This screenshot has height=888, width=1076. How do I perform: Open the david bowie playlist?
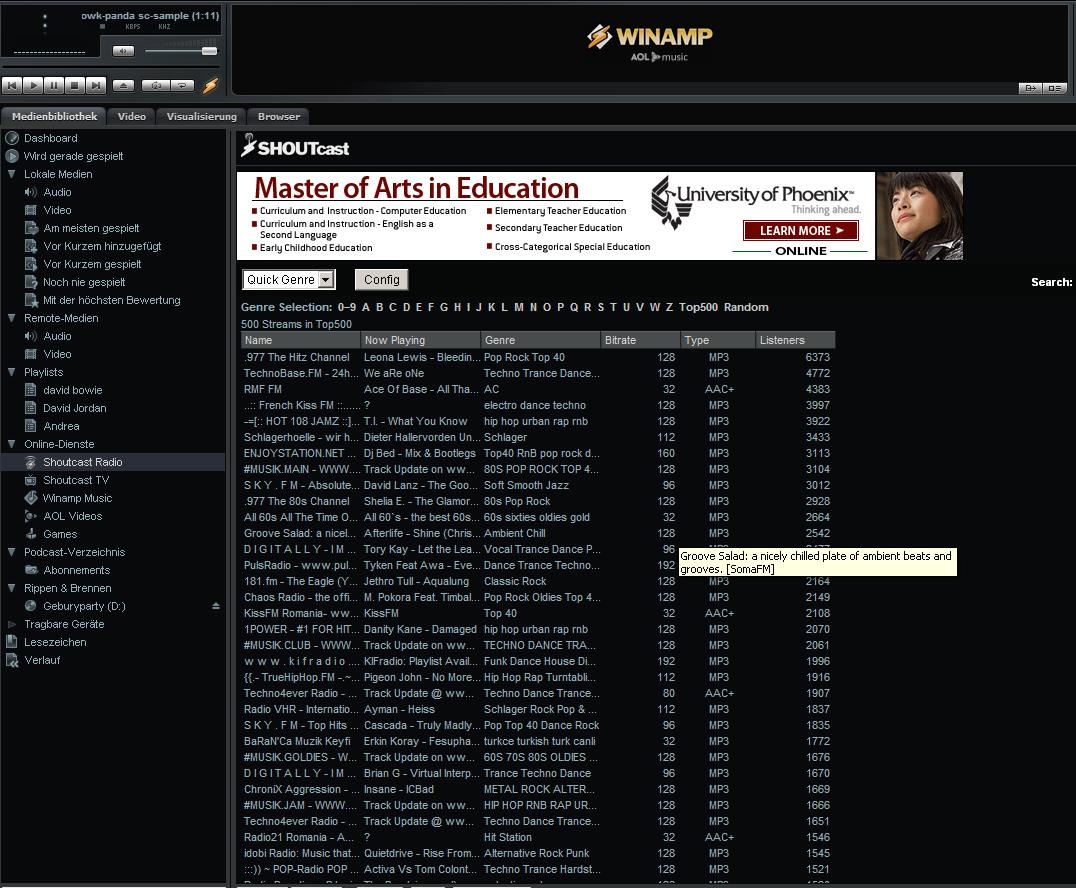pyautogui.click(x=72, y=390)
